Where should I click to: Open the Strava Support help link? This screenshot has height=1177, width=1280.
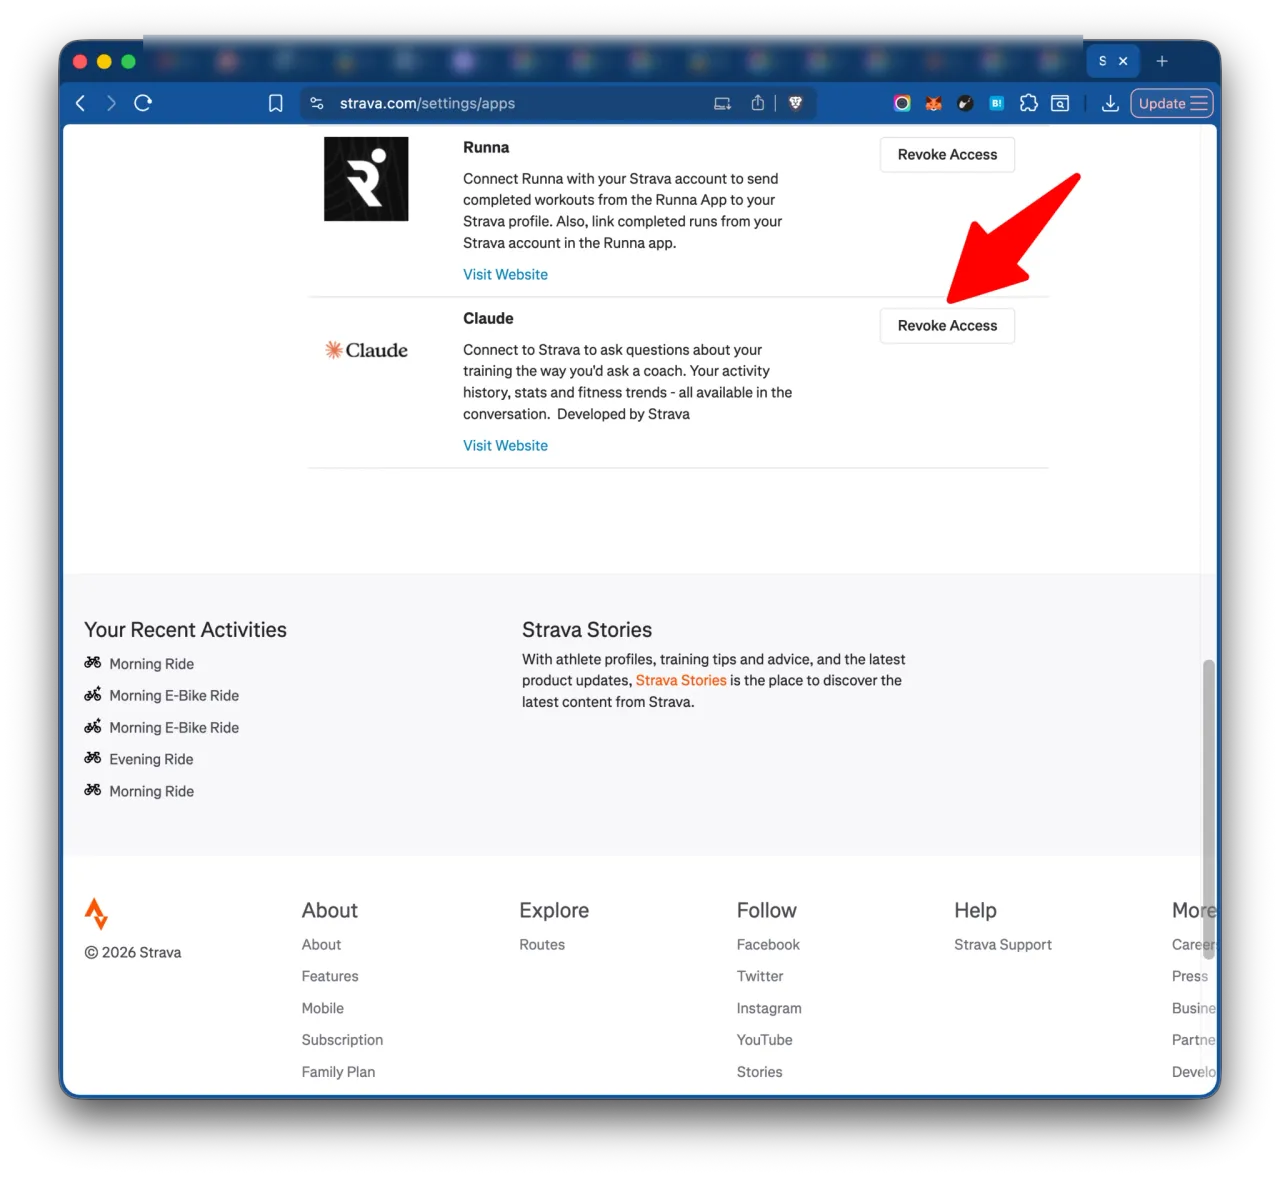pyautogui.click(x=1003, y=944)
